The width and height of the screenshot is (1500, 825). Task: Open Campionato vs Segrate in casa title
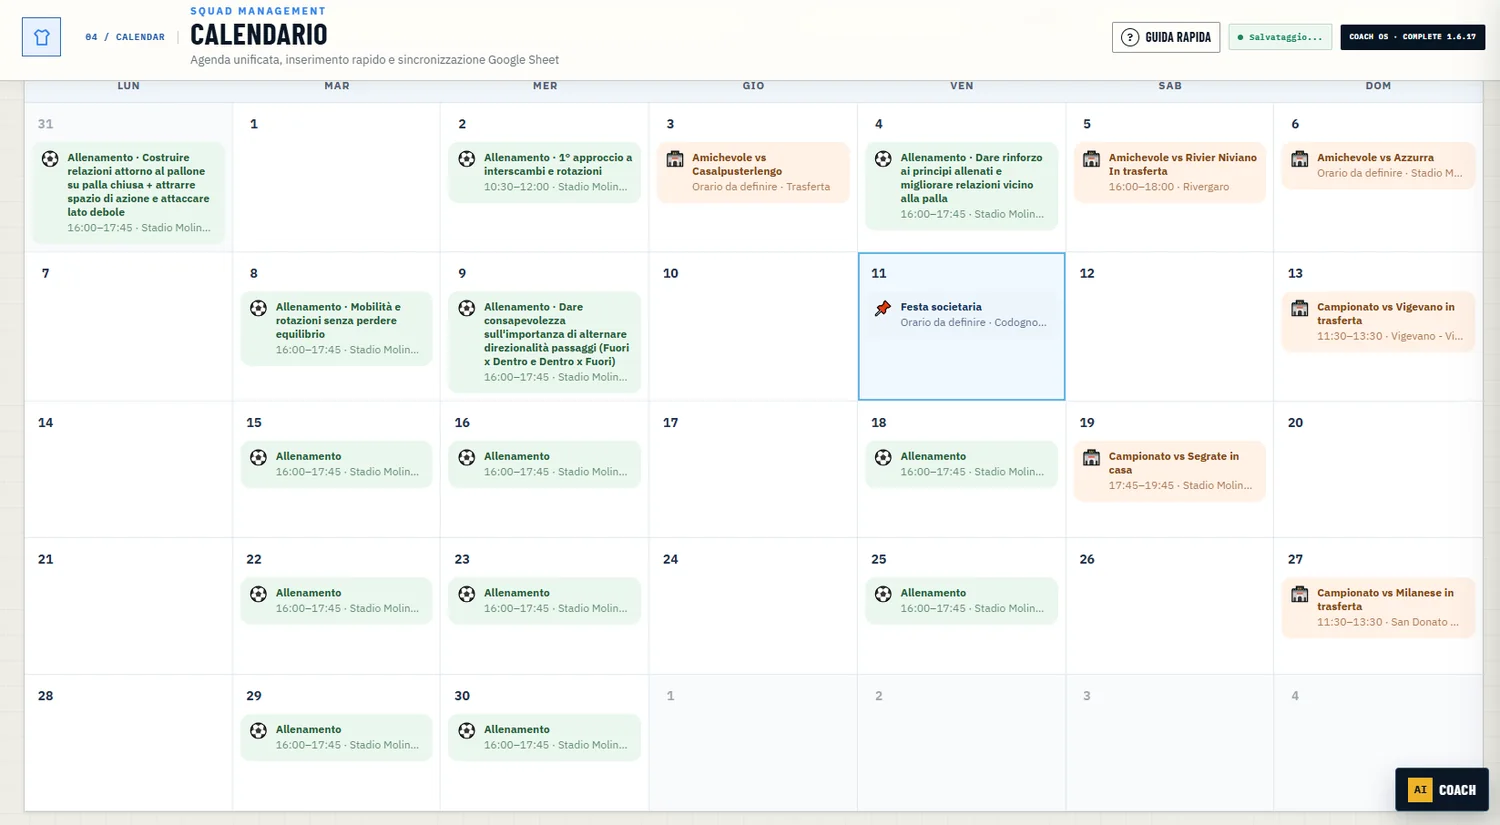pos(1173,463)
